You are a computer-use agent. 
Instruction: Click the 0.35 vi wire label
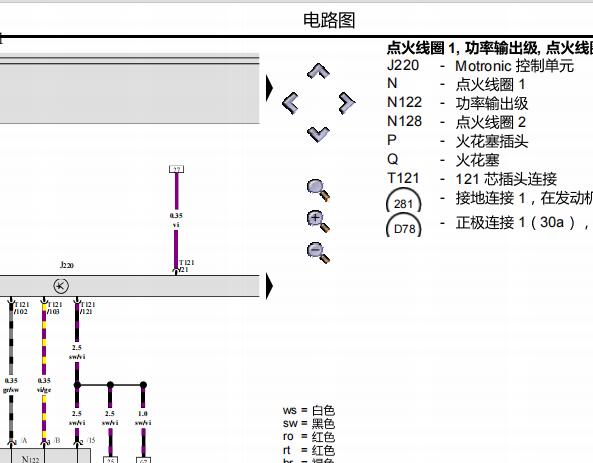coord(176,220)
